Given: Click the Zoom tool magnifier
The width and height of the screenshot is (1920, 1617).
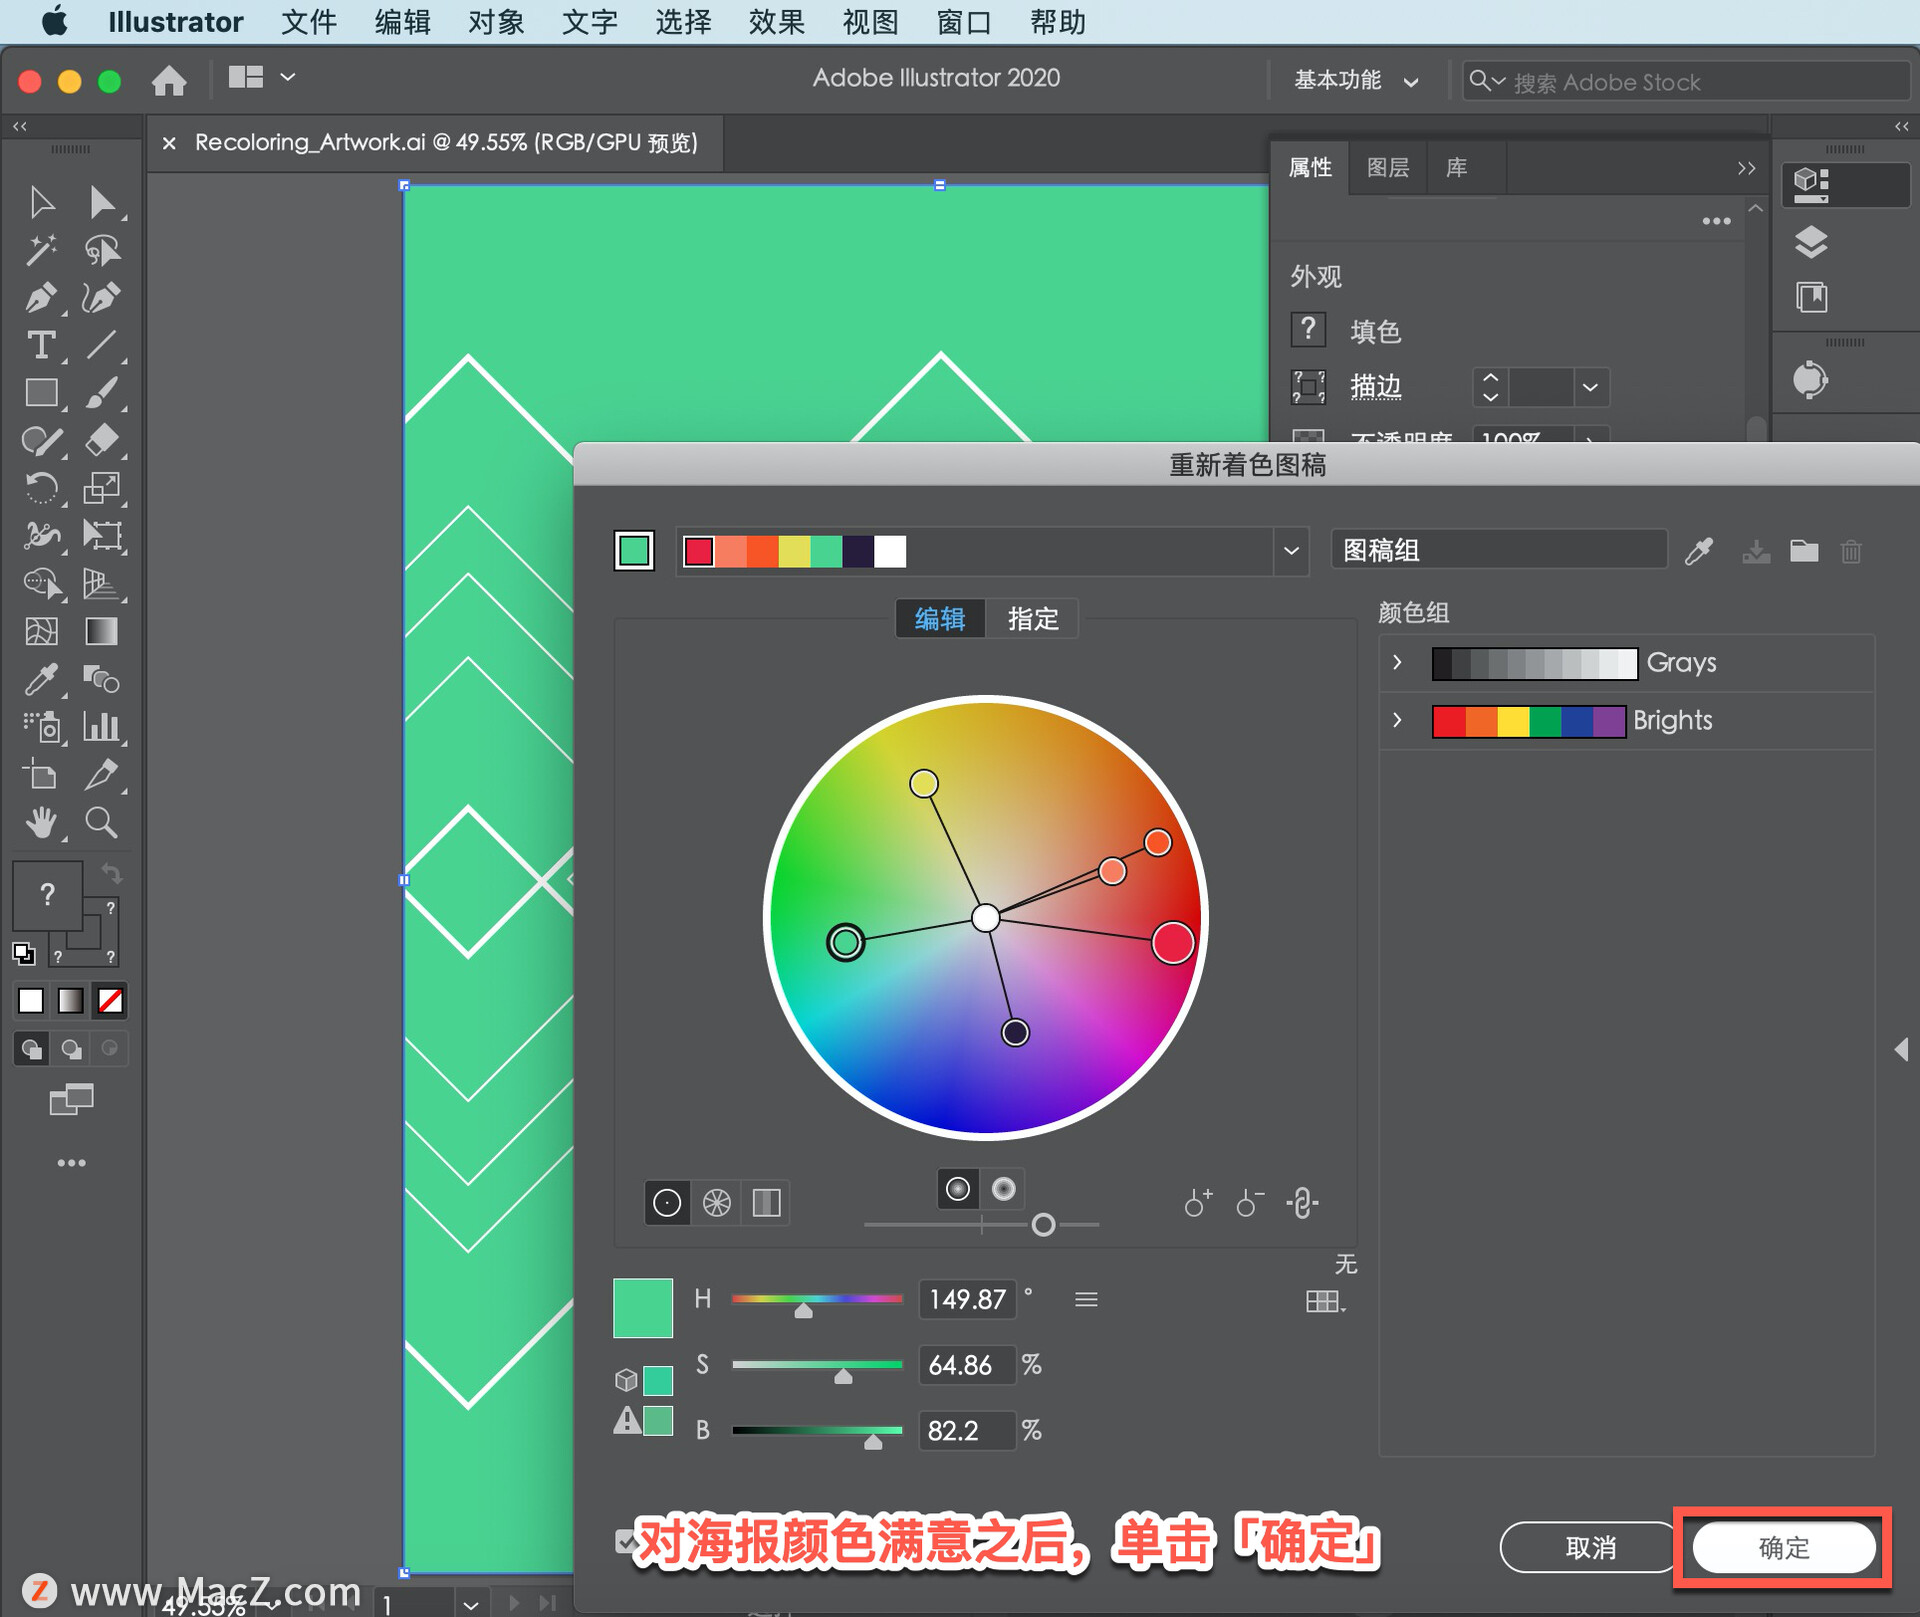Looking at the screenshot, I should (101, 822).
